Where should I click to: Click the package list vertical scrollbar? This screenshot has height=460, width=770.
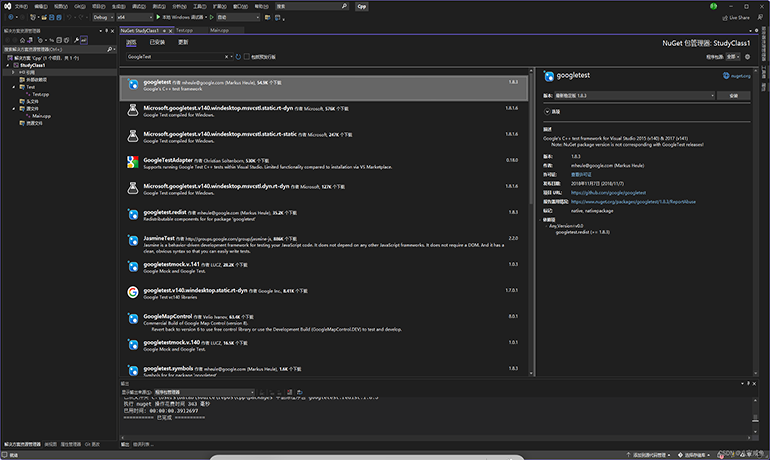pyautogui.click(x=531, y=221)
